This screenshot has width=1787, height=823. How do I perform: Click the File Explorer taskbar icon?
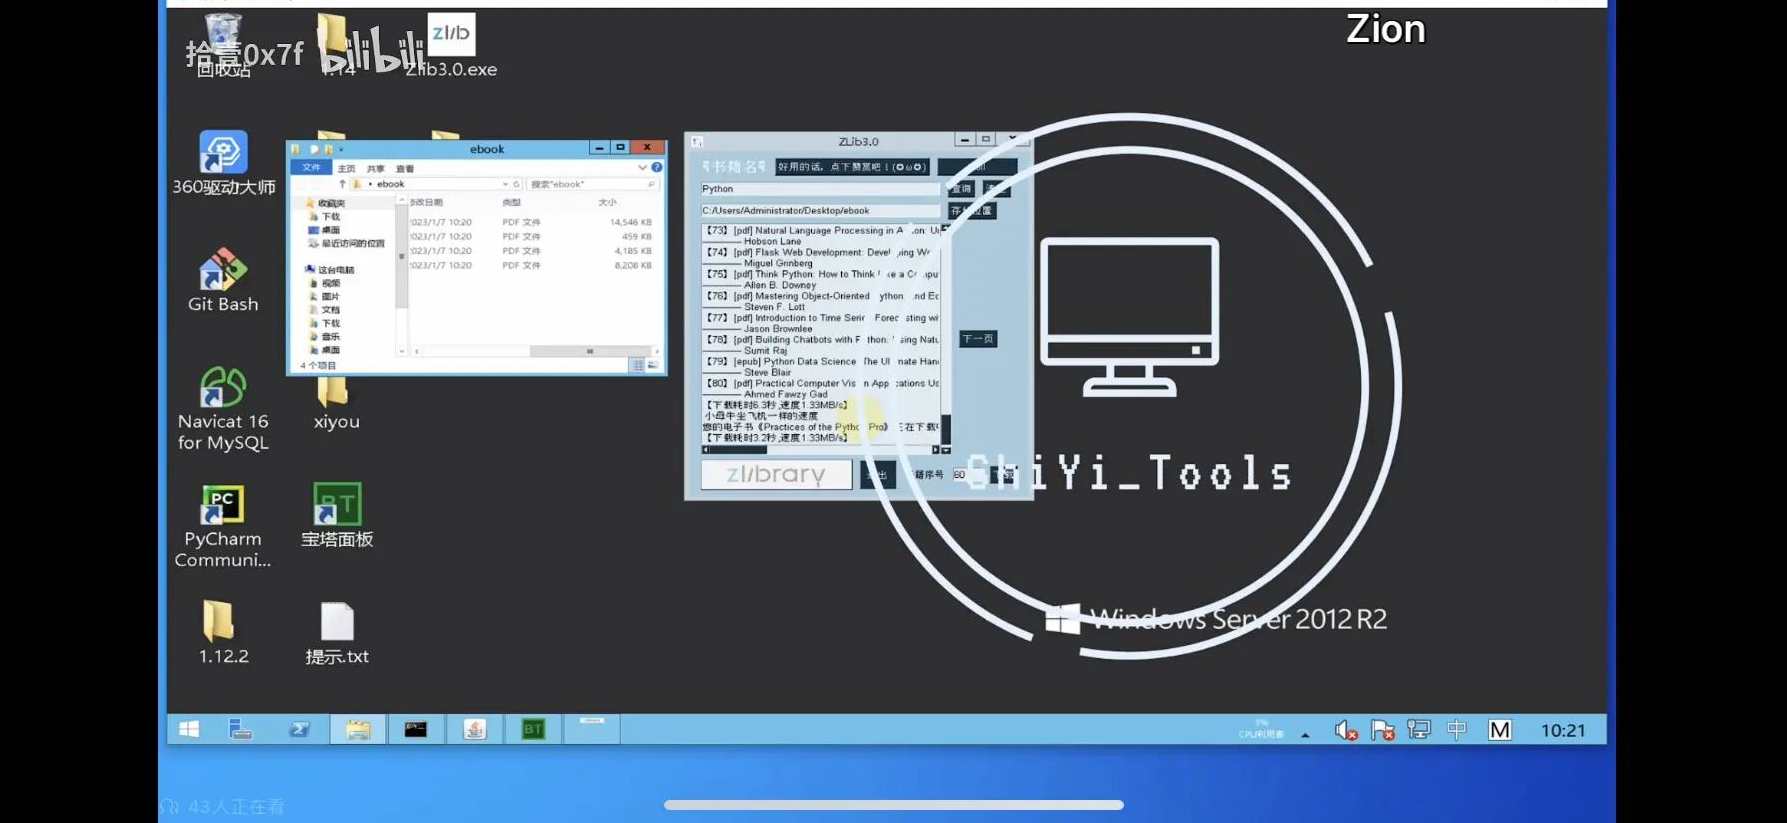point(358,730)
